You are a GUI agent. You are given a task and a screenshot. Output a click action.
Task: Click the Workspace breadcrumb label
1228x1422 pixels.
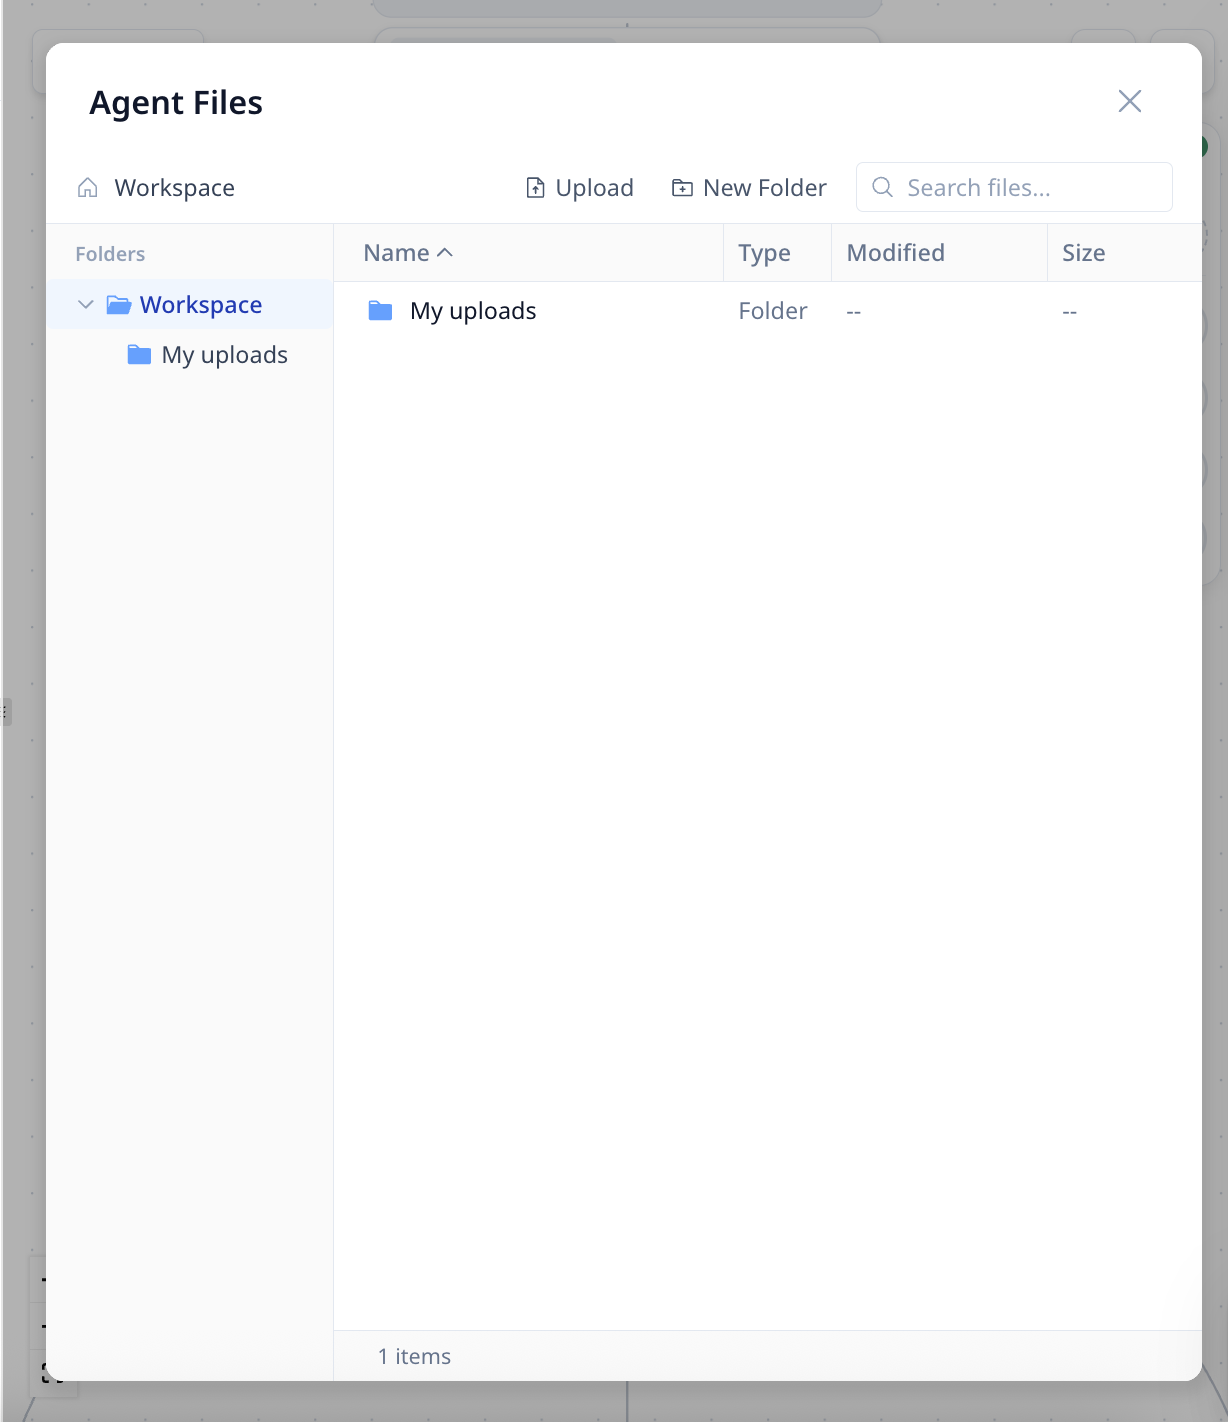coord(174,188)
